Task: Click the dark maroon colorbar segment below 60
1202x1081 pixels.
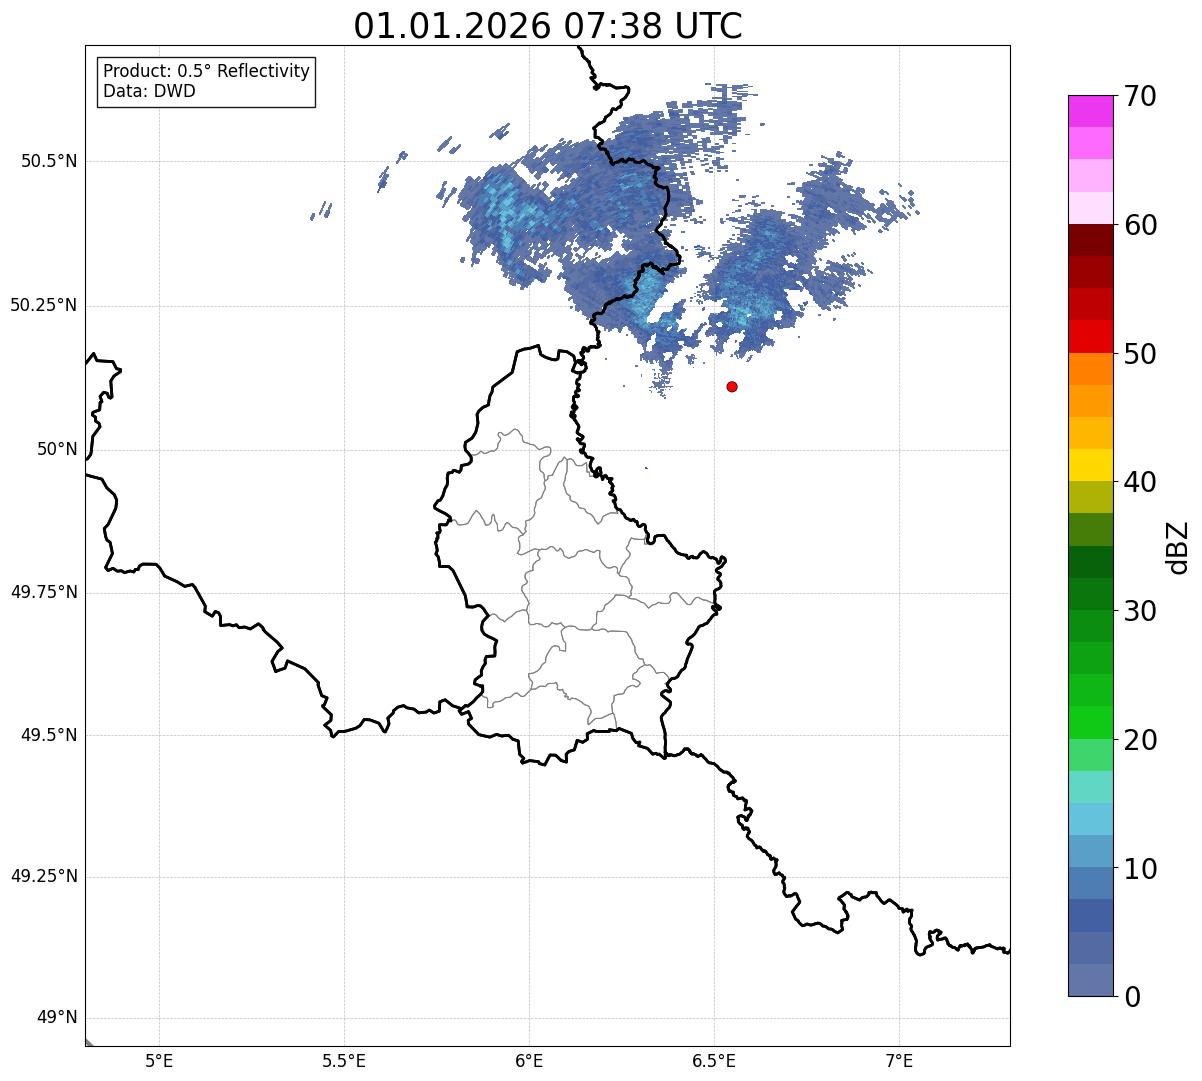Action: pyautogui.click(x=1090, y=240)
